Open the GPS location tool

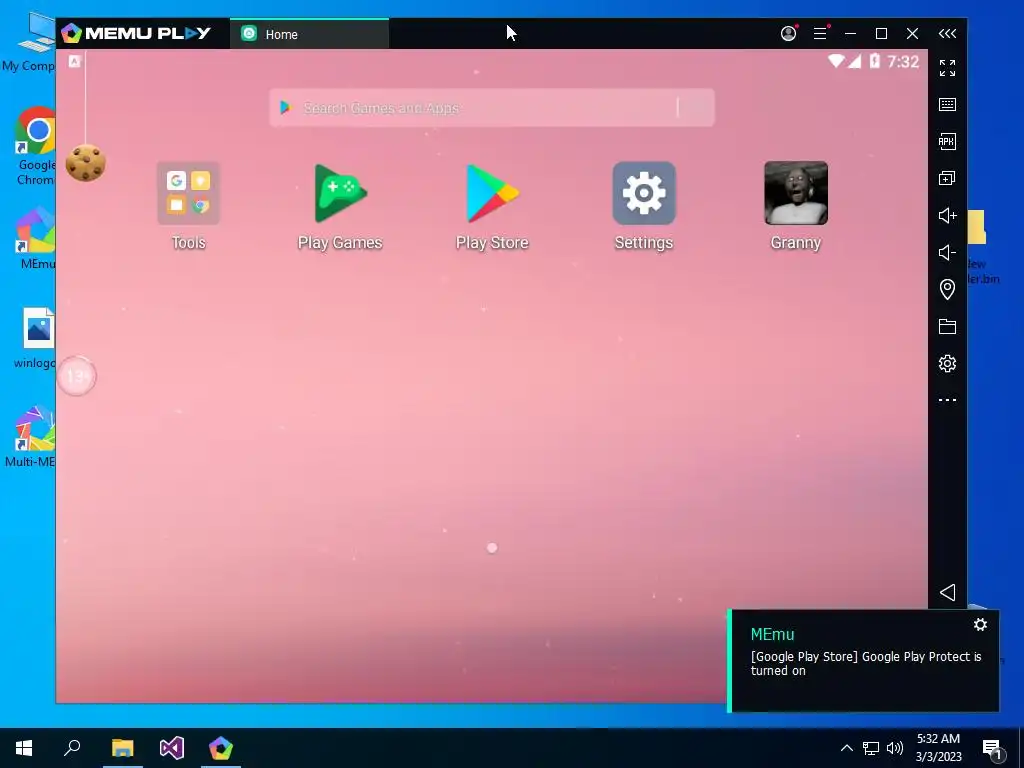coord(947,289)
